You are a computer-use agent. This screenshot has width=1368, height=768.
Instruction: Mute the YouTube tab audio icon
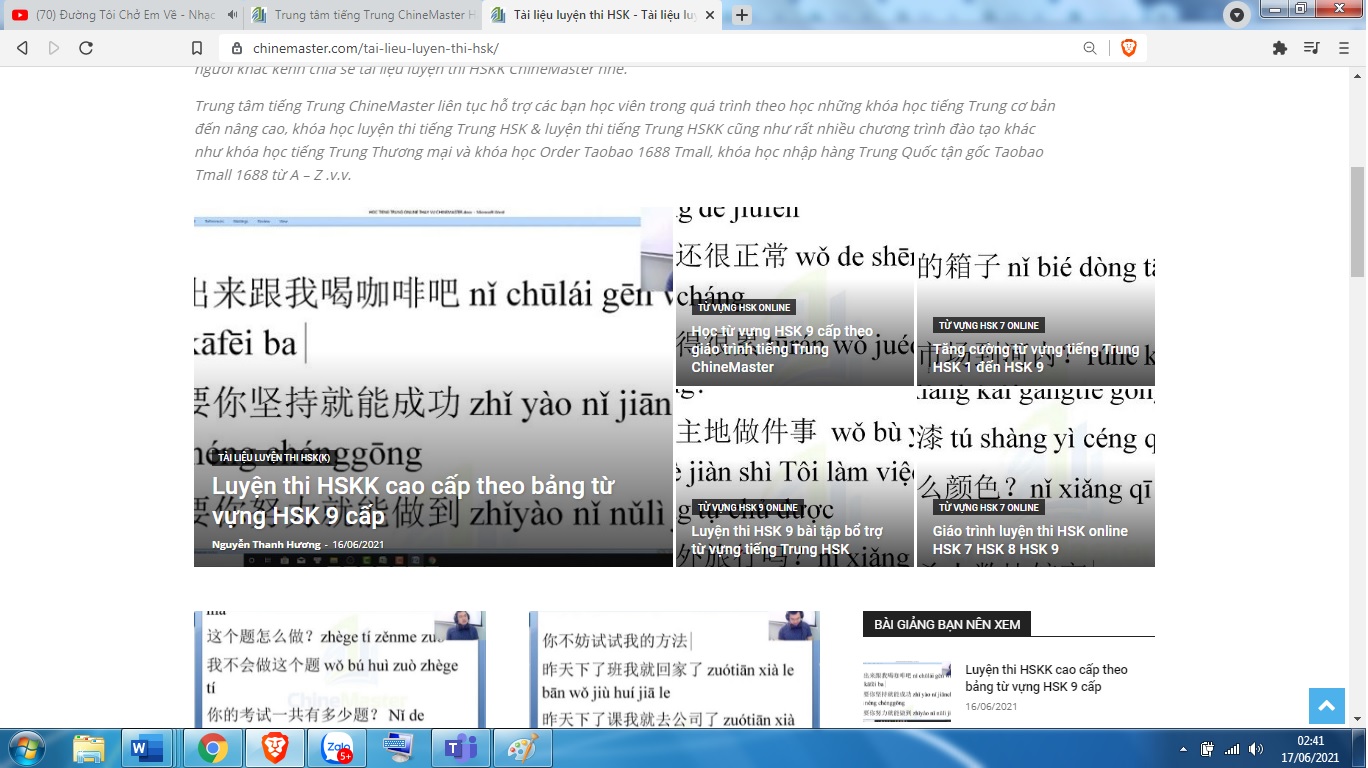click(232, 15)
